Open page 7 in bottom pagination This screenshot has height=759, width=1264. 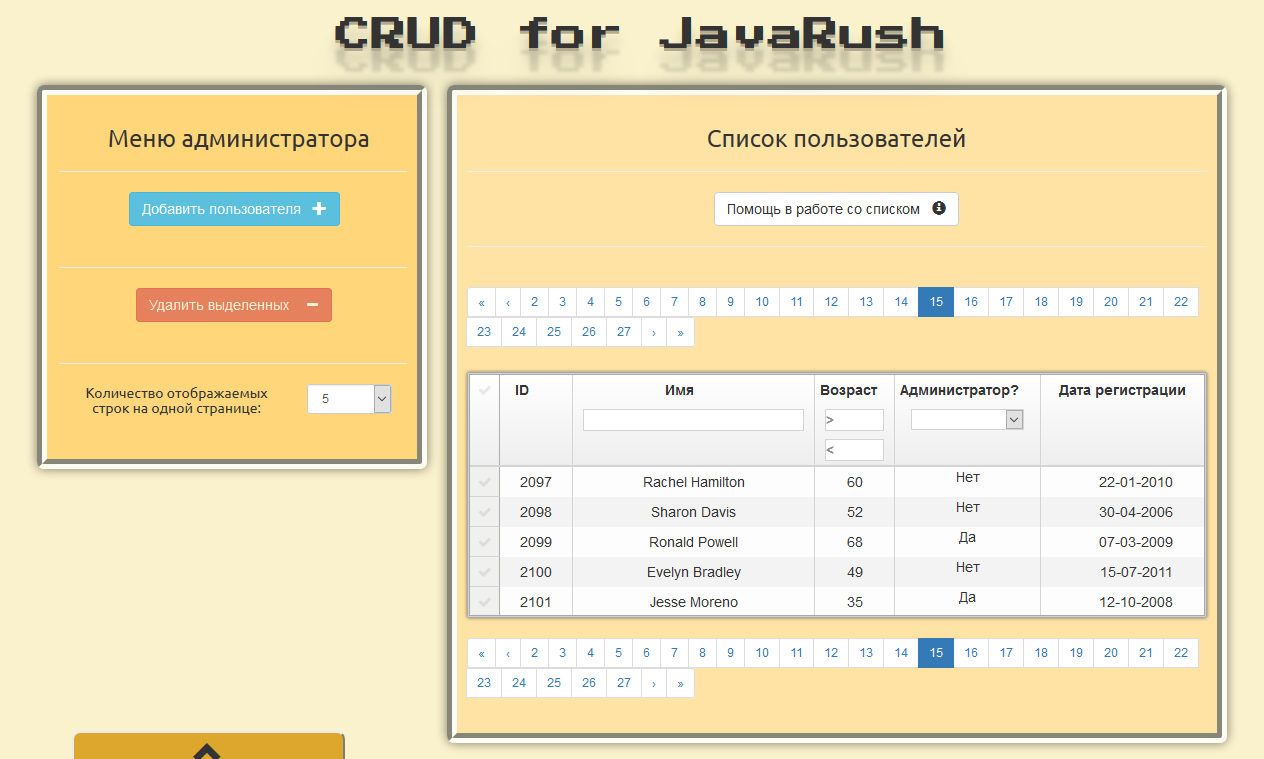[675, 653]
